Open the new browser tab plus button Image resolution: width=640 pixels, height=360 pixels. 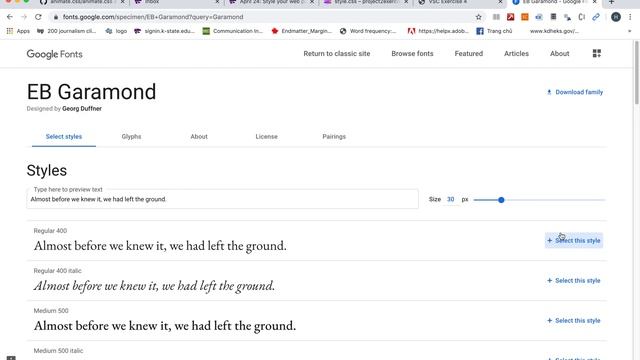point(611,2)
